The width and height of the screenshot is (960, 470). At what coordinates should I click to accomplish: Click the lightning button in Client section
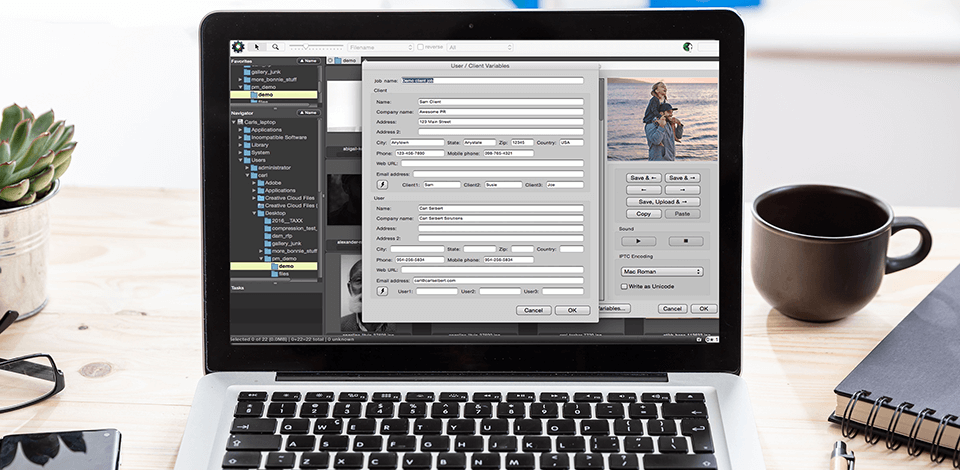383,184
